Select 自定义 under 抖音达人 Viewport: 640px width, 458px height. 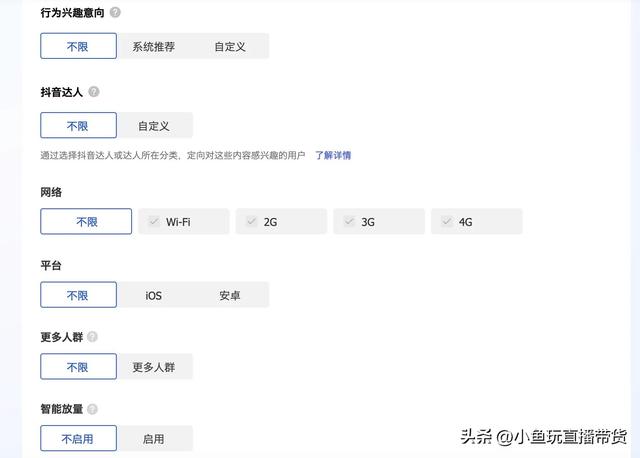pyautogui.click(x=154, y=125)
